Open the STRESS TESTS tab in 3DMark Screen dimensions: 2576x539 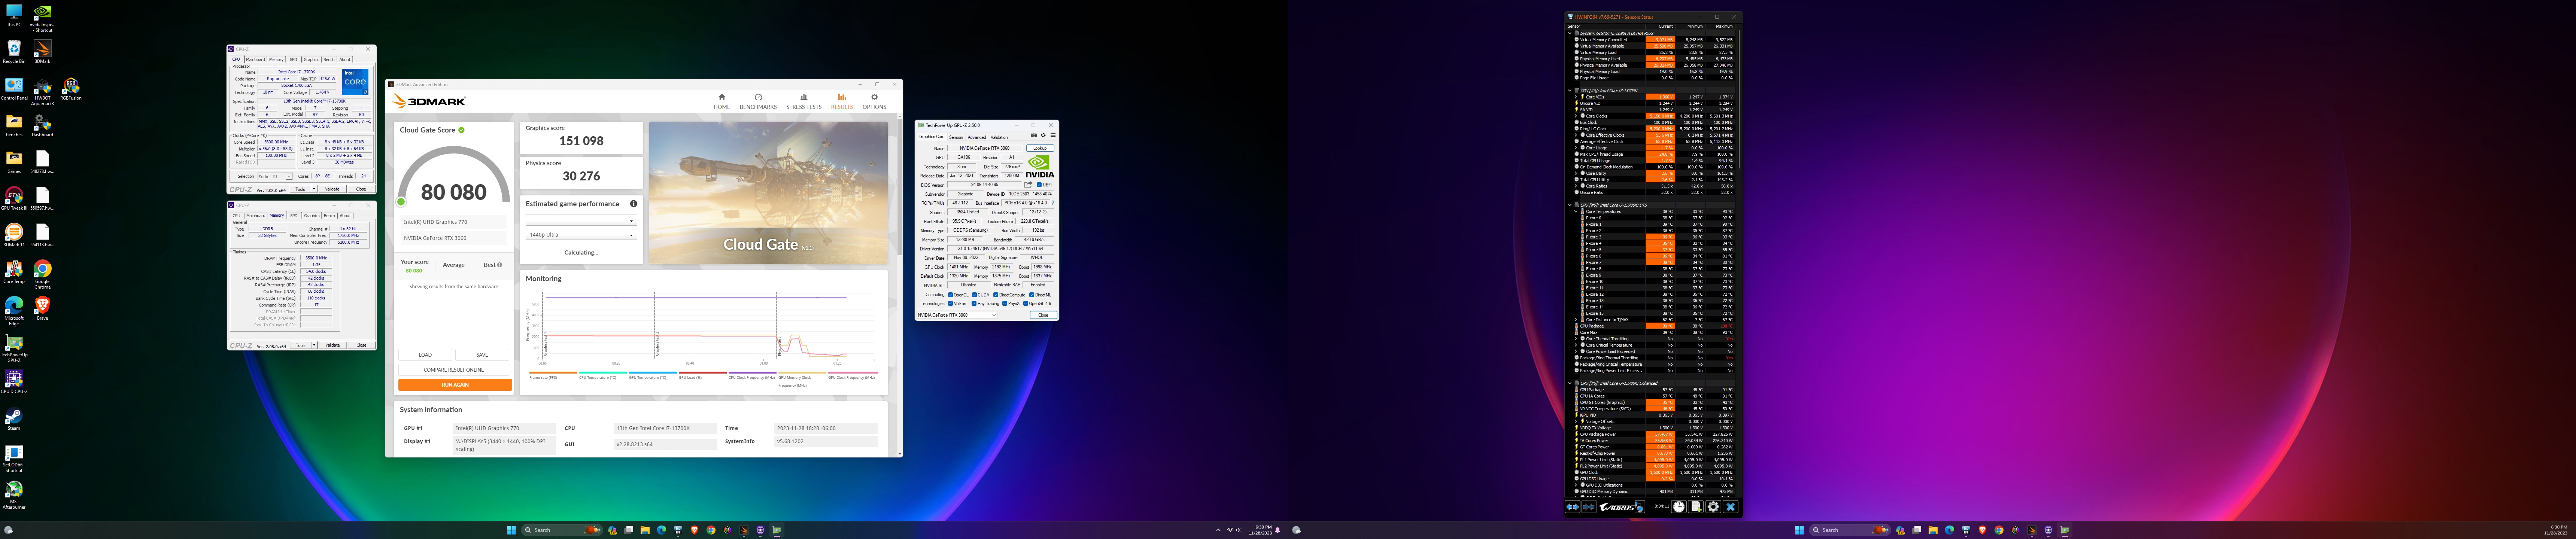803,101
